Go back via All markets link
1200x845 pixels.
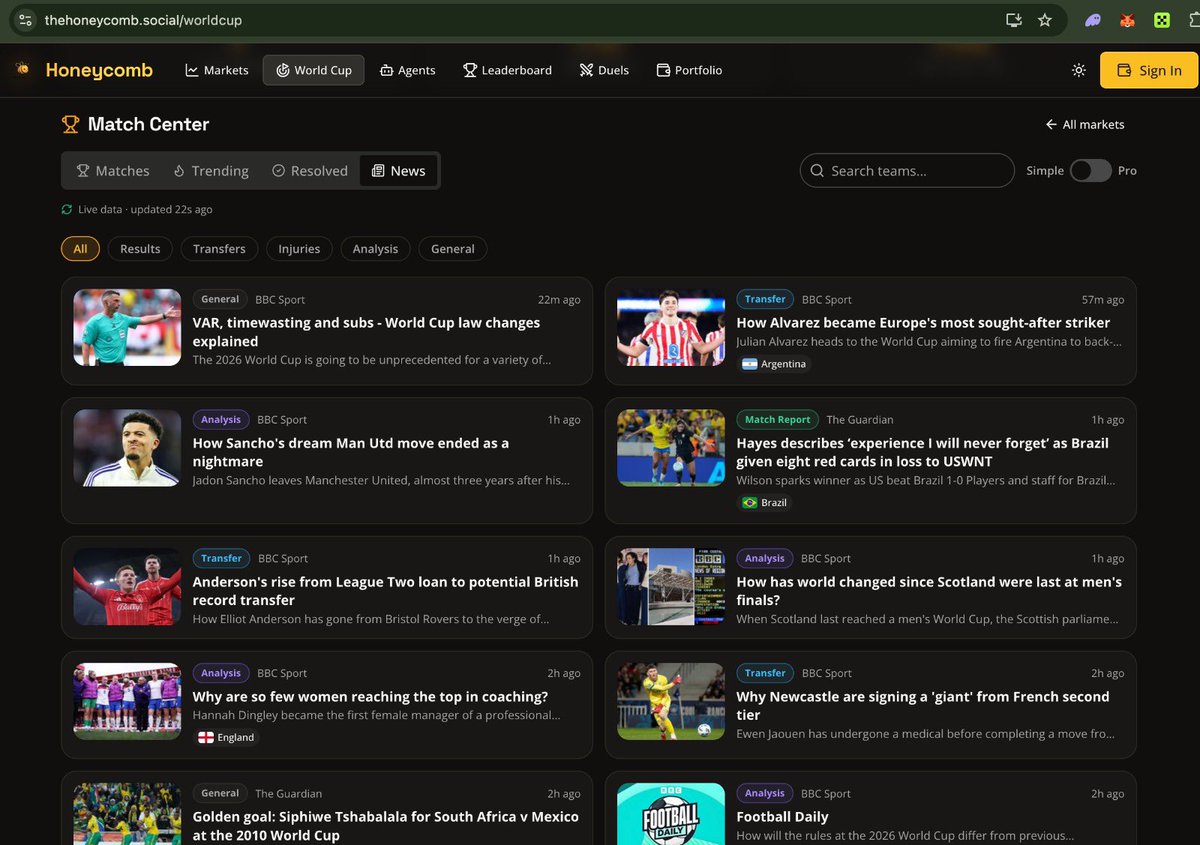tap(1085, 124)
